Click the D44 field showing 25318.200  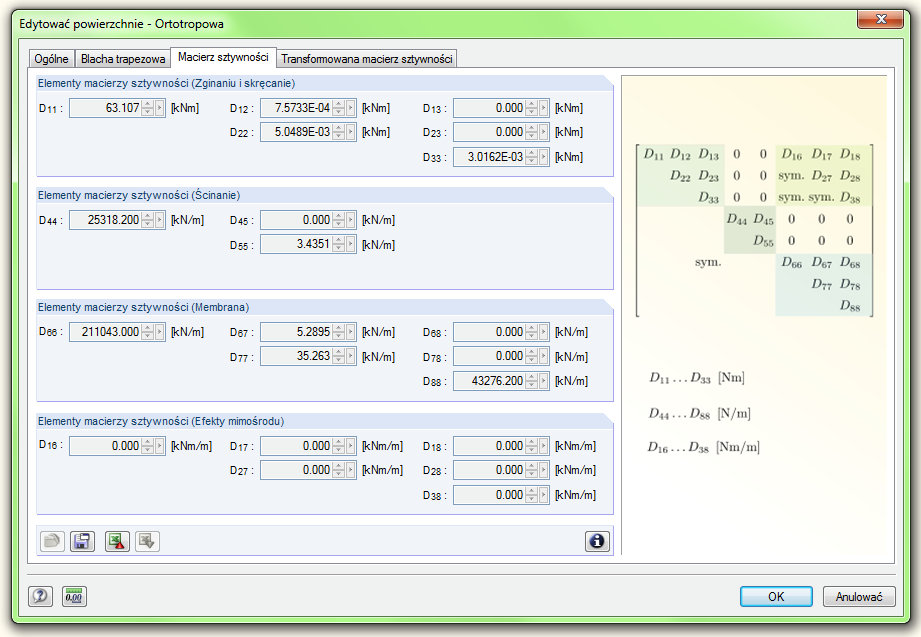point(106,220)
